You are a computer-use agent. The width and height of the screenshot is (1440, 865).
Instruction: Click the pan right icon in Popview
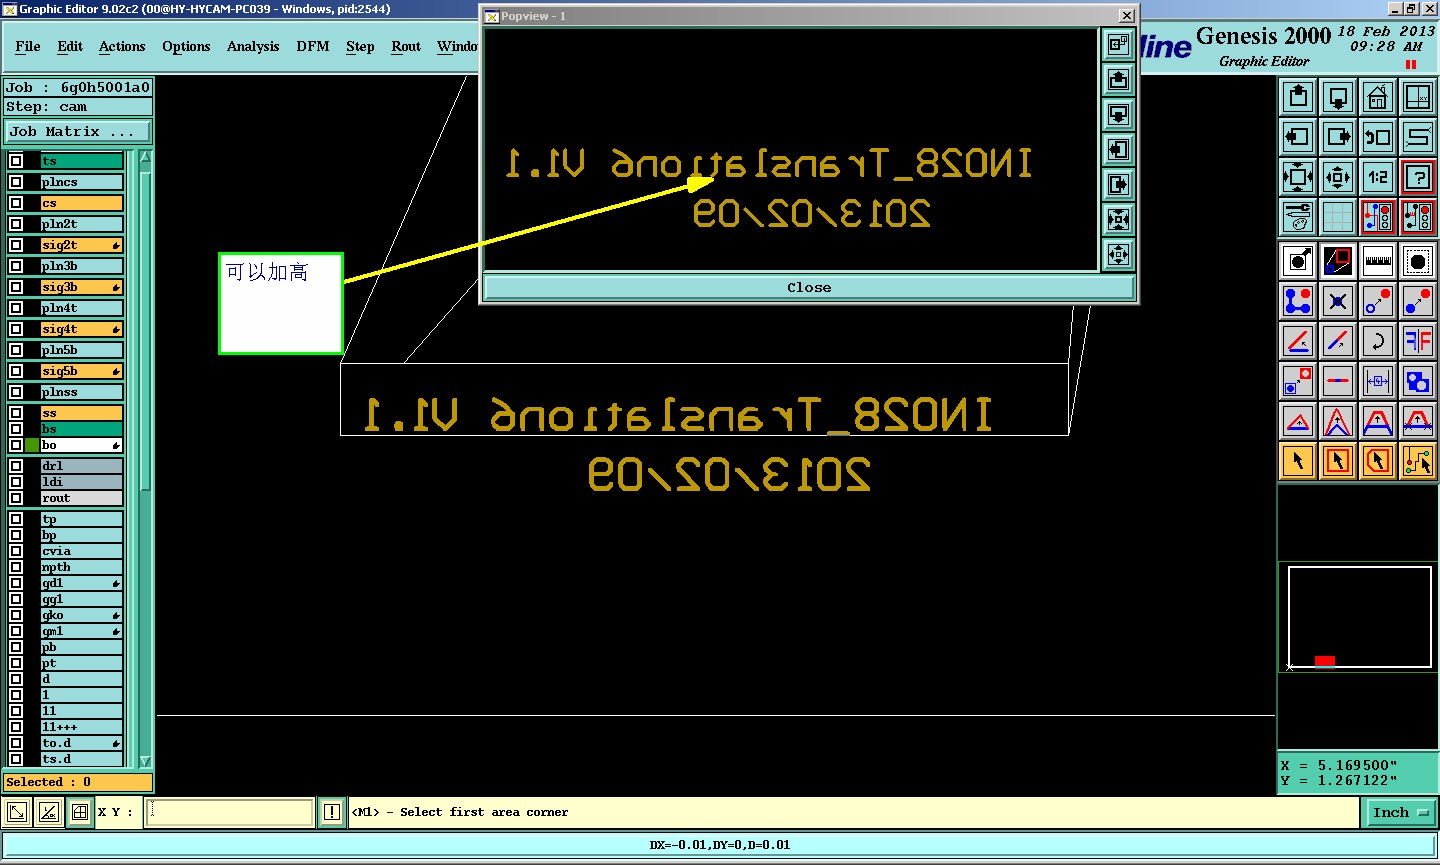pos(1118,184)
